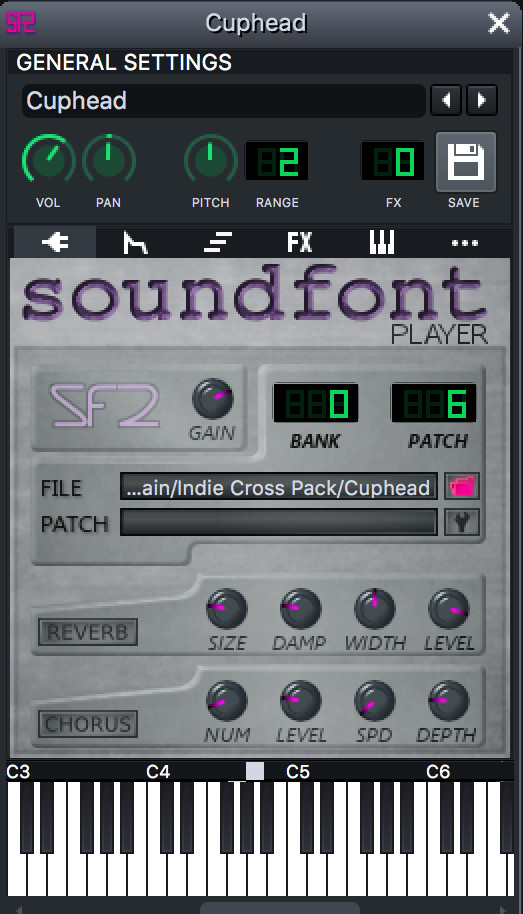
Task: Adjust the reverb LEVEL knob
Action: coord(448,608)
